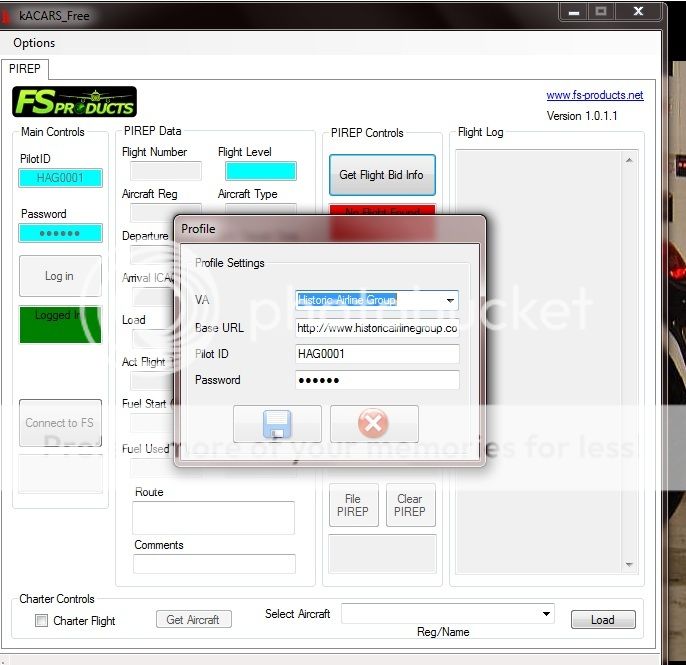The height and width of the screenshot is (665, 686).
Task: Click the Profile dialog title bar
Action: click(x=330, y=229)
